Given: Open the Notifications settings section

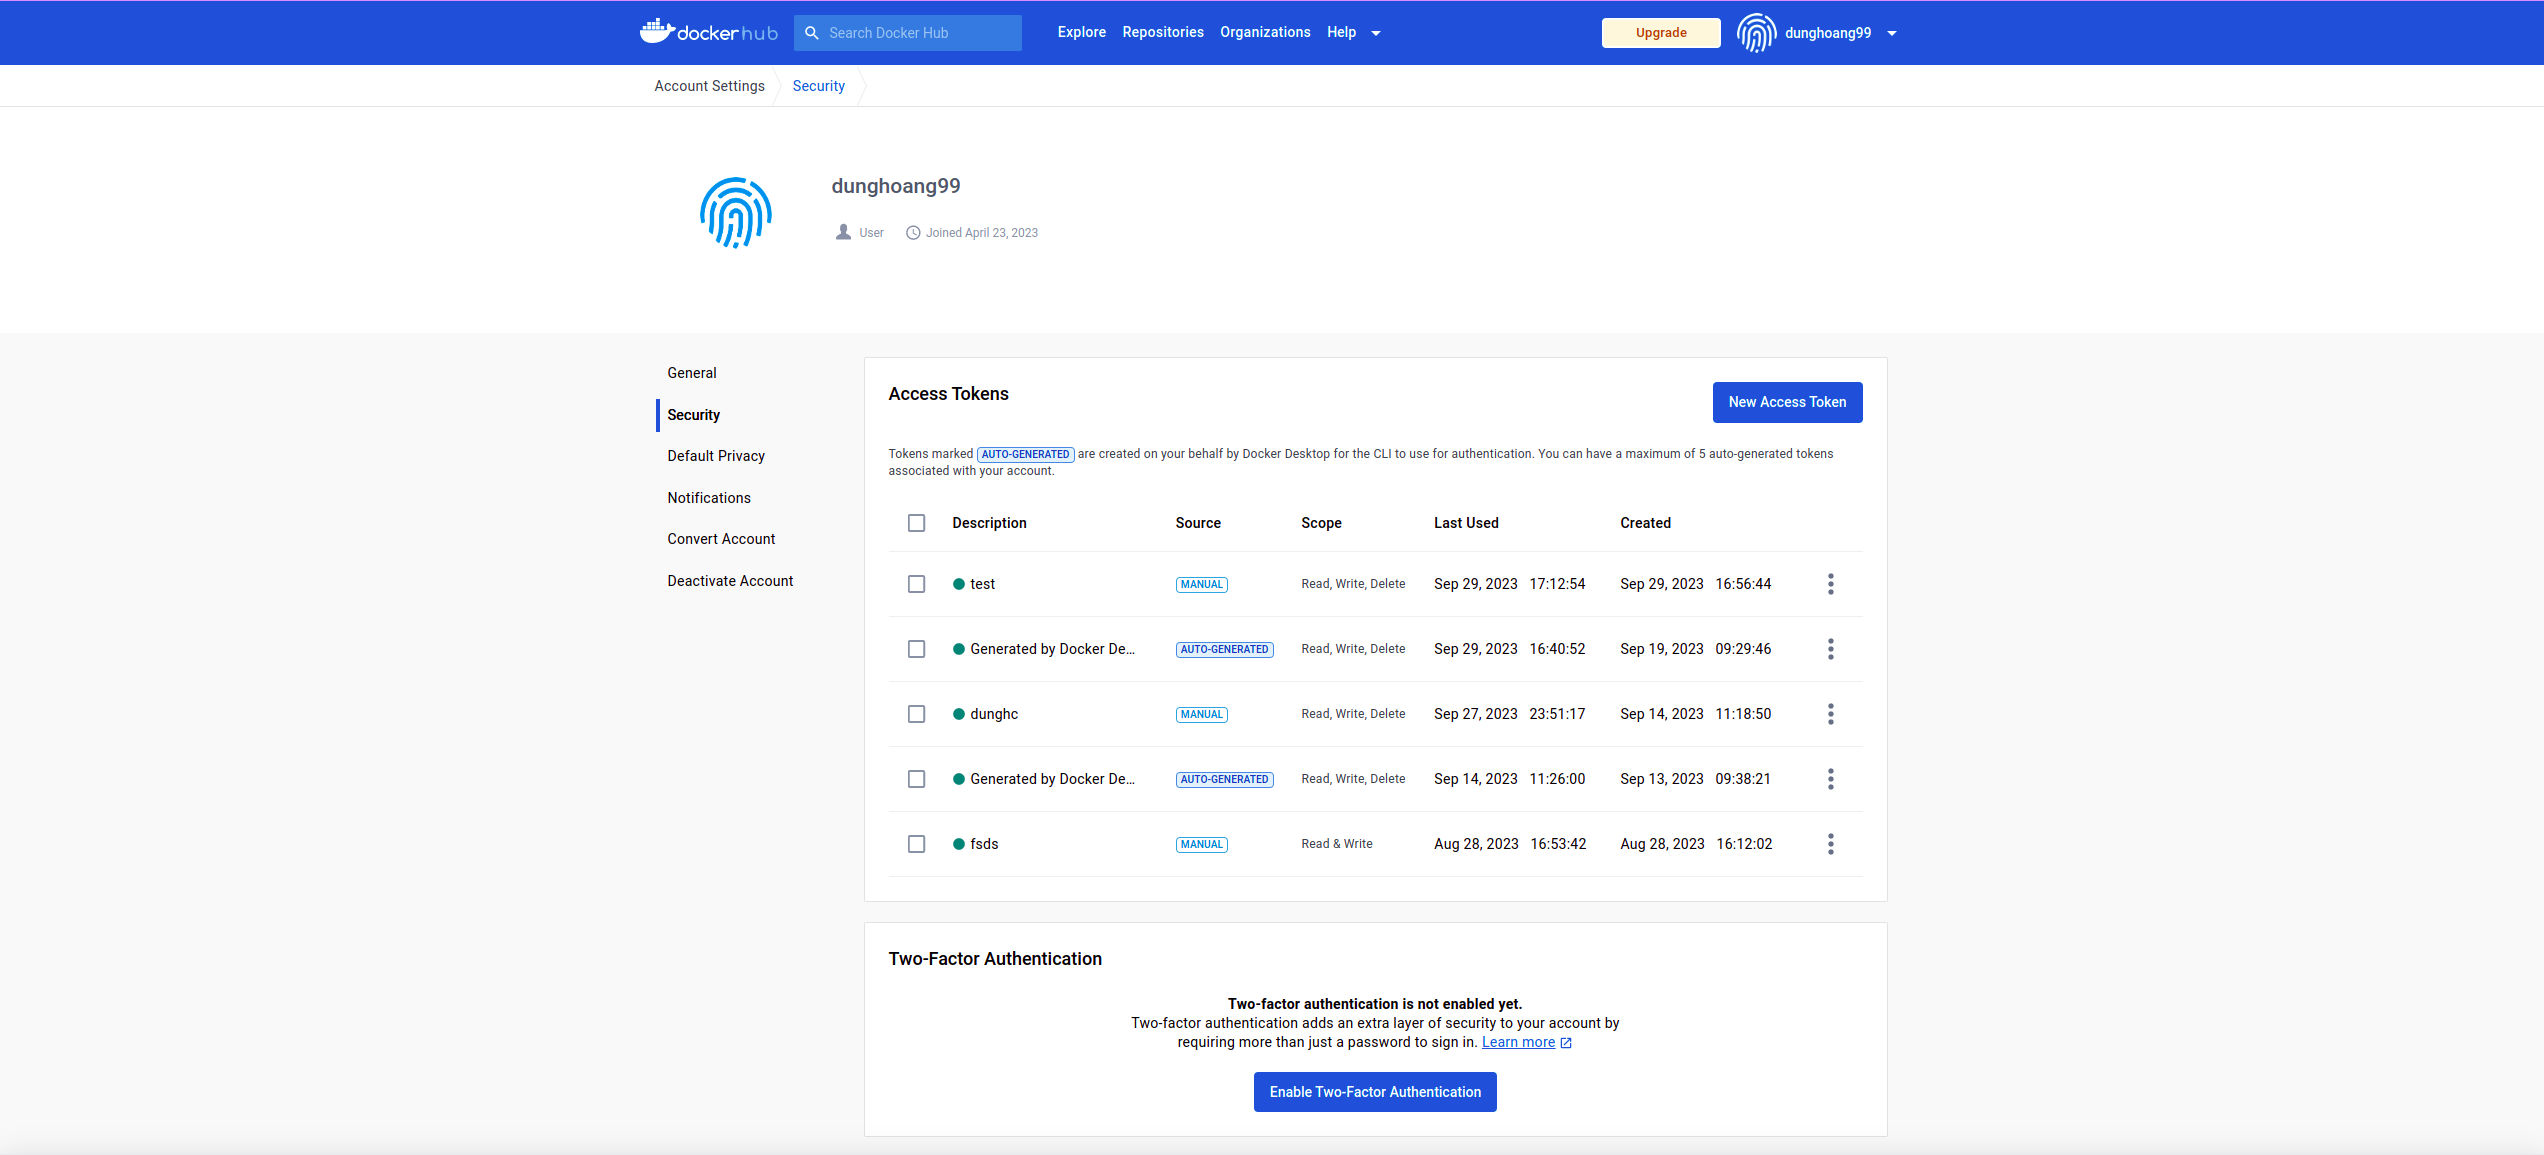Looking at the screenshot, I should 709,498.
